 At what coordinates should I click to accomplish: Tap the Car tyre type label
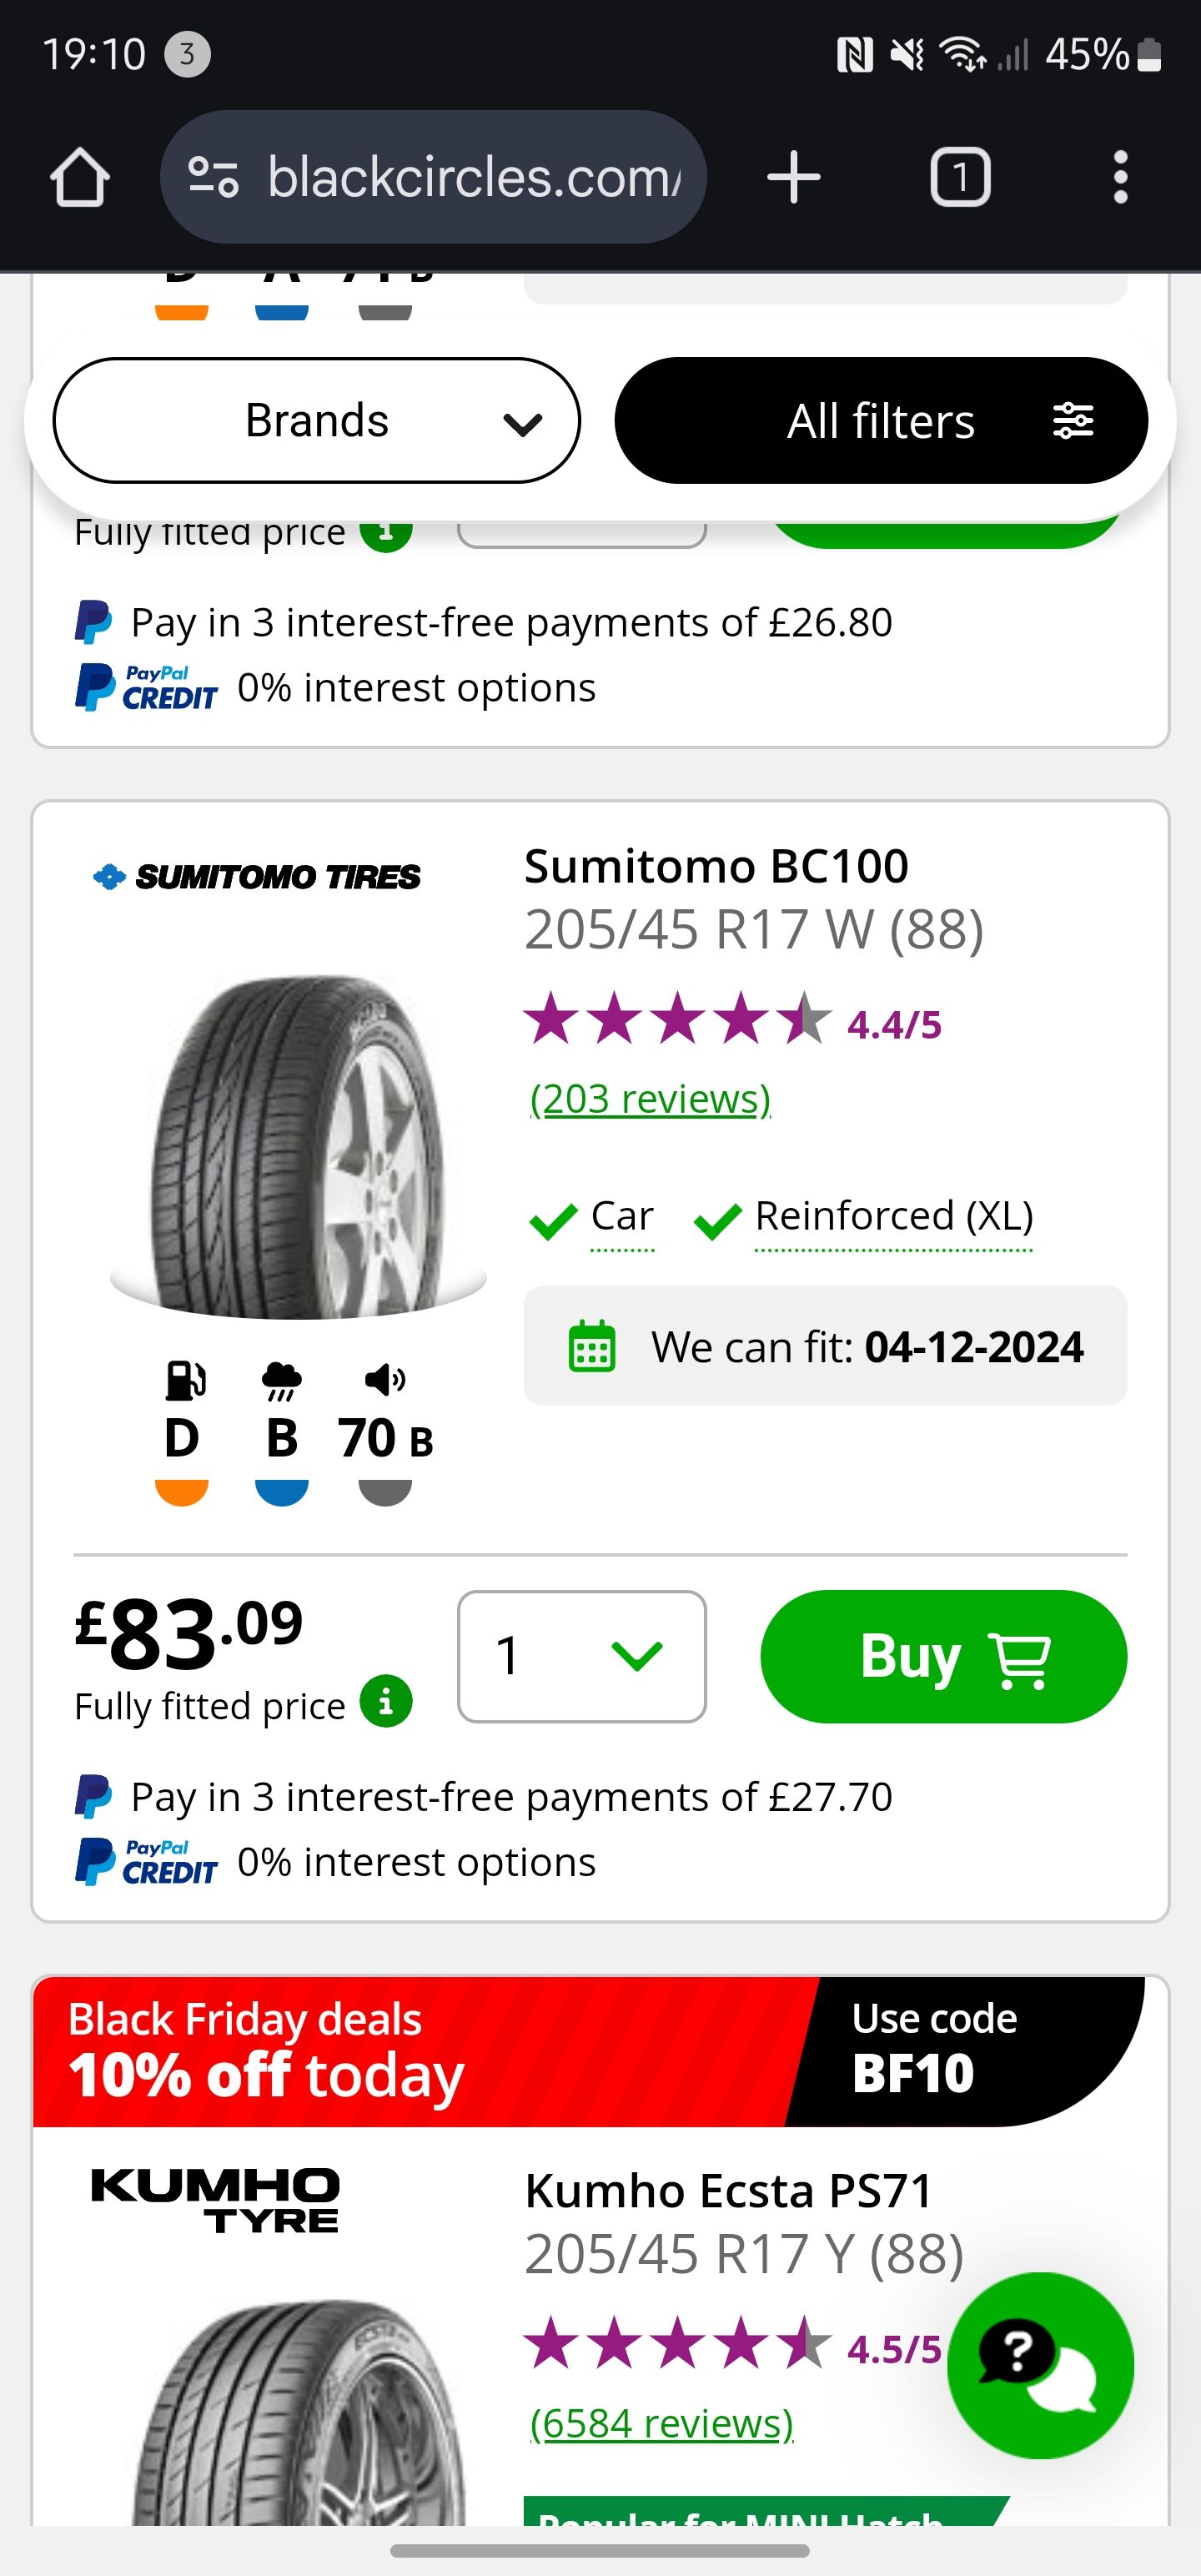[622, 1217]
